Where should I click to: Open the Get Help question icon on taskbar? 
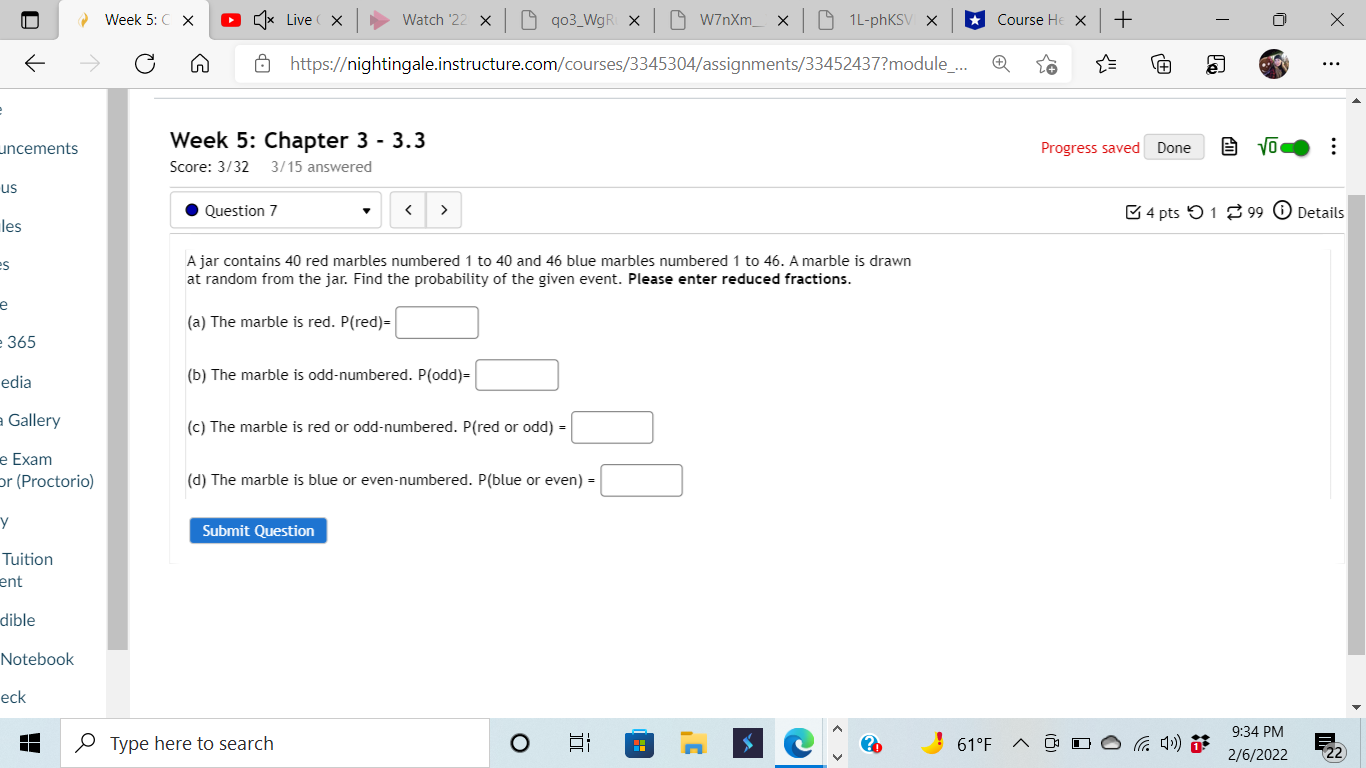pos(872,745)
